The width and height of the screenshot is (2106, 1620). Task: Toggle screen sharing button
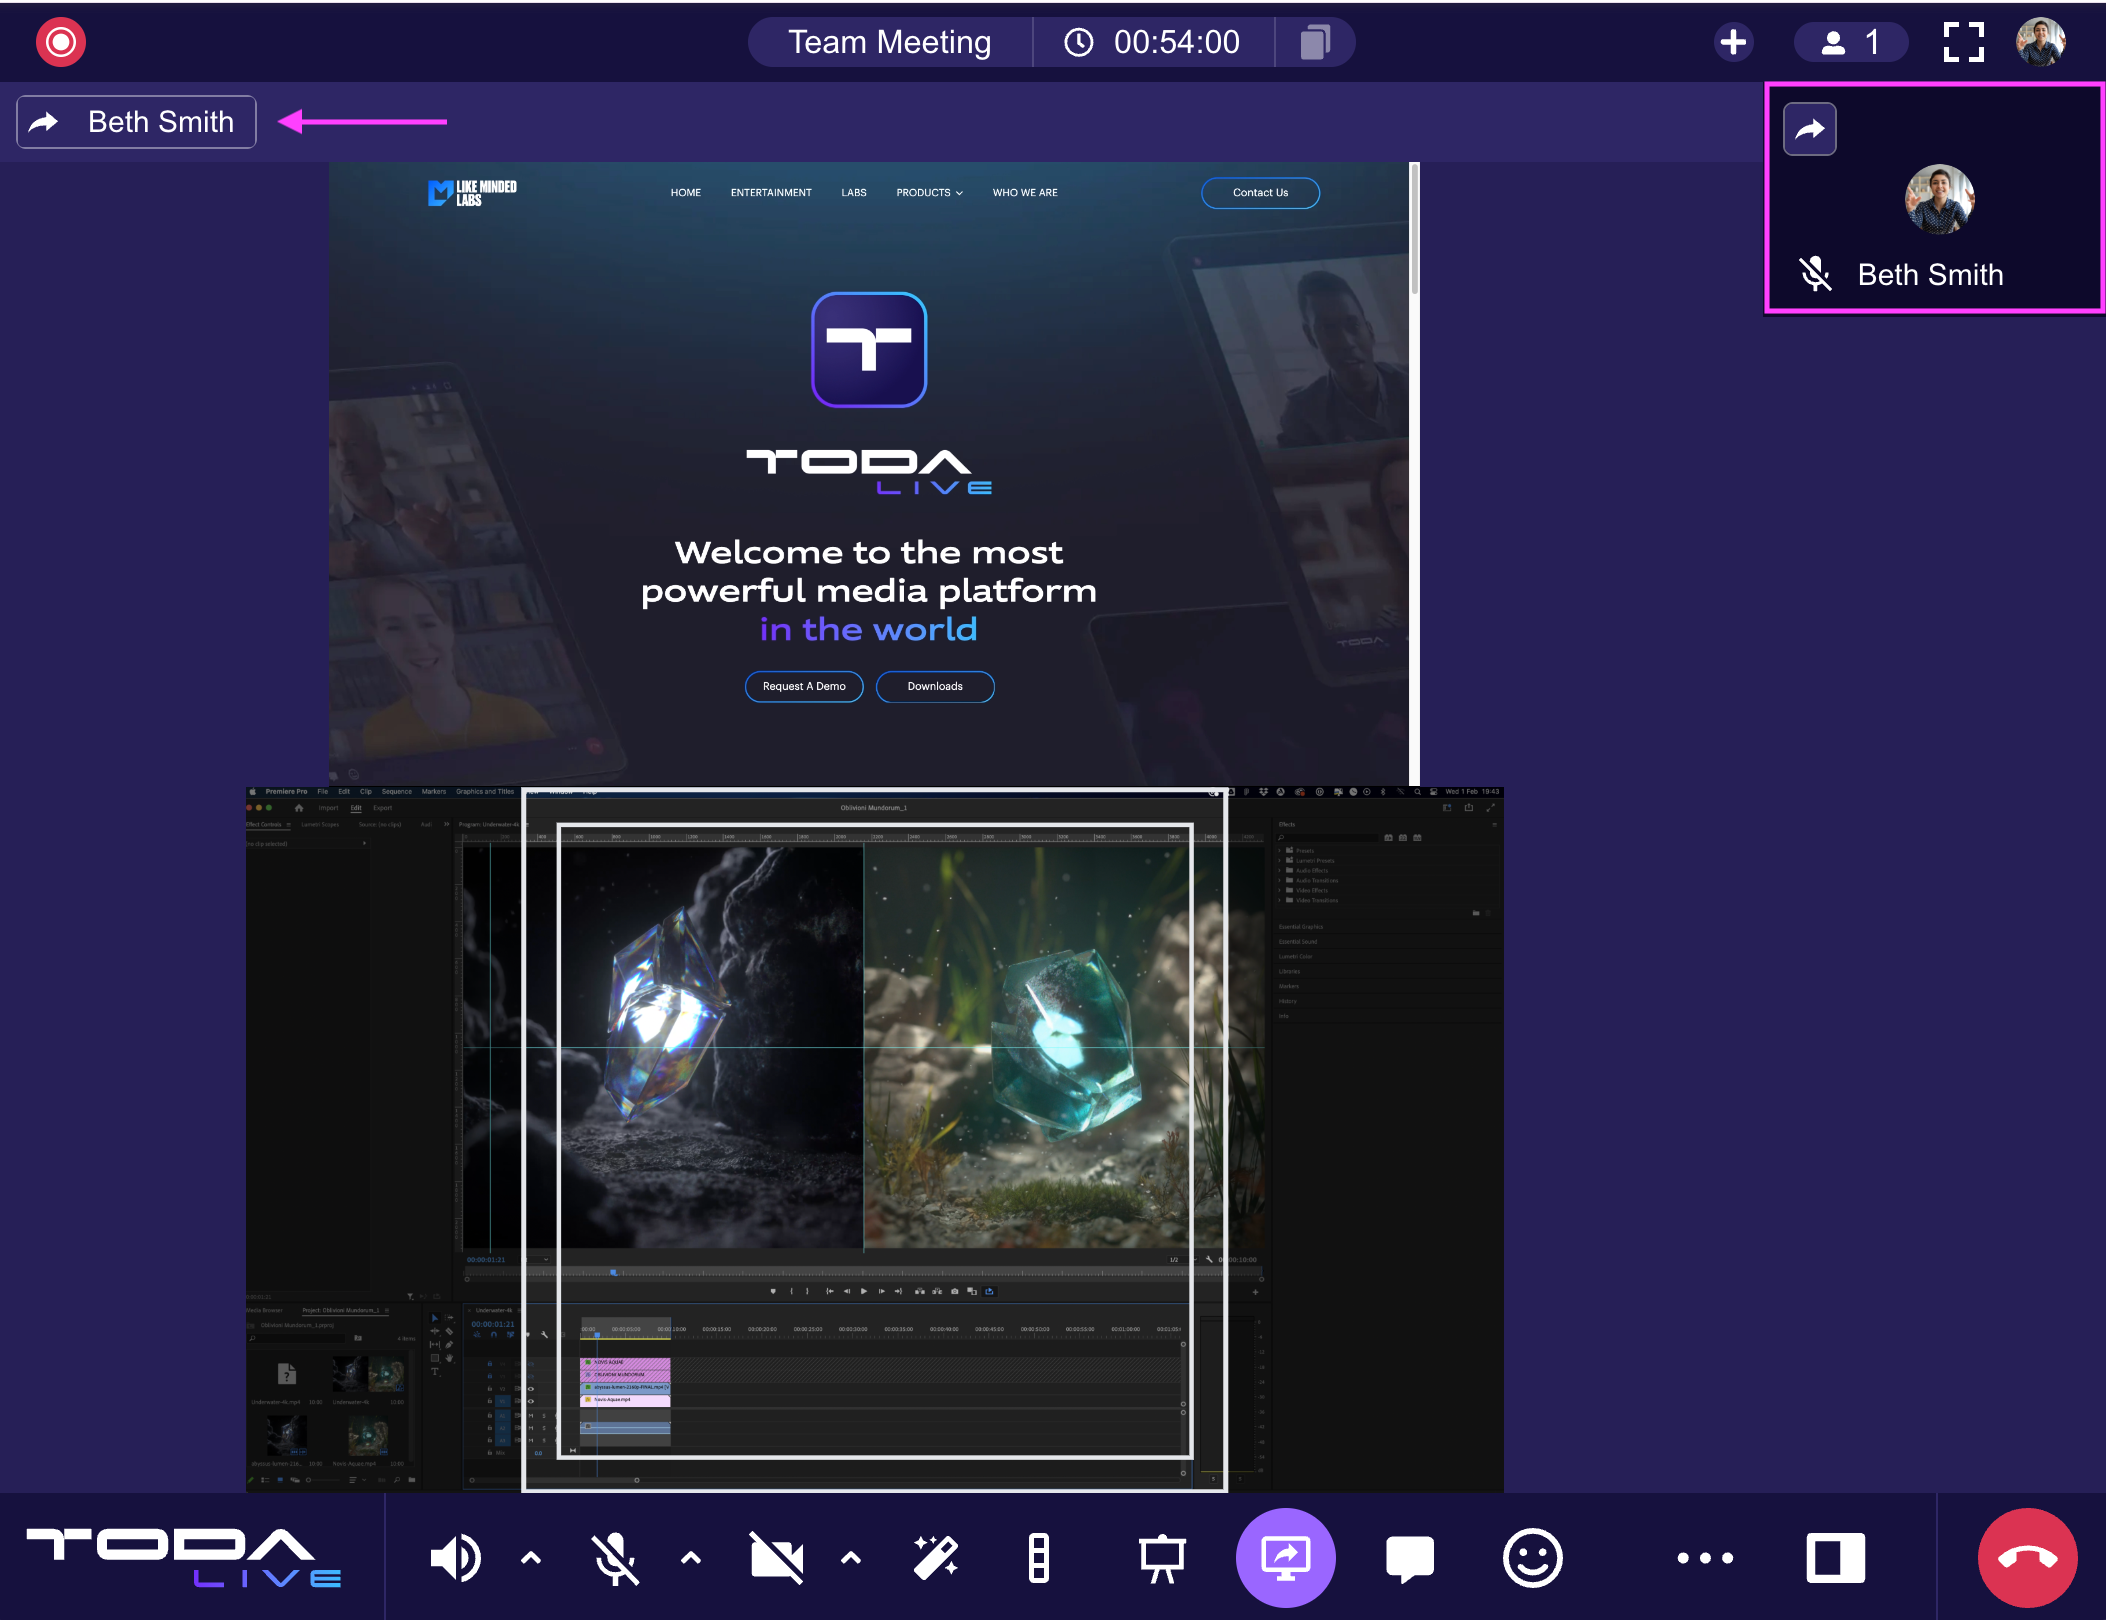(1285, 1557)
